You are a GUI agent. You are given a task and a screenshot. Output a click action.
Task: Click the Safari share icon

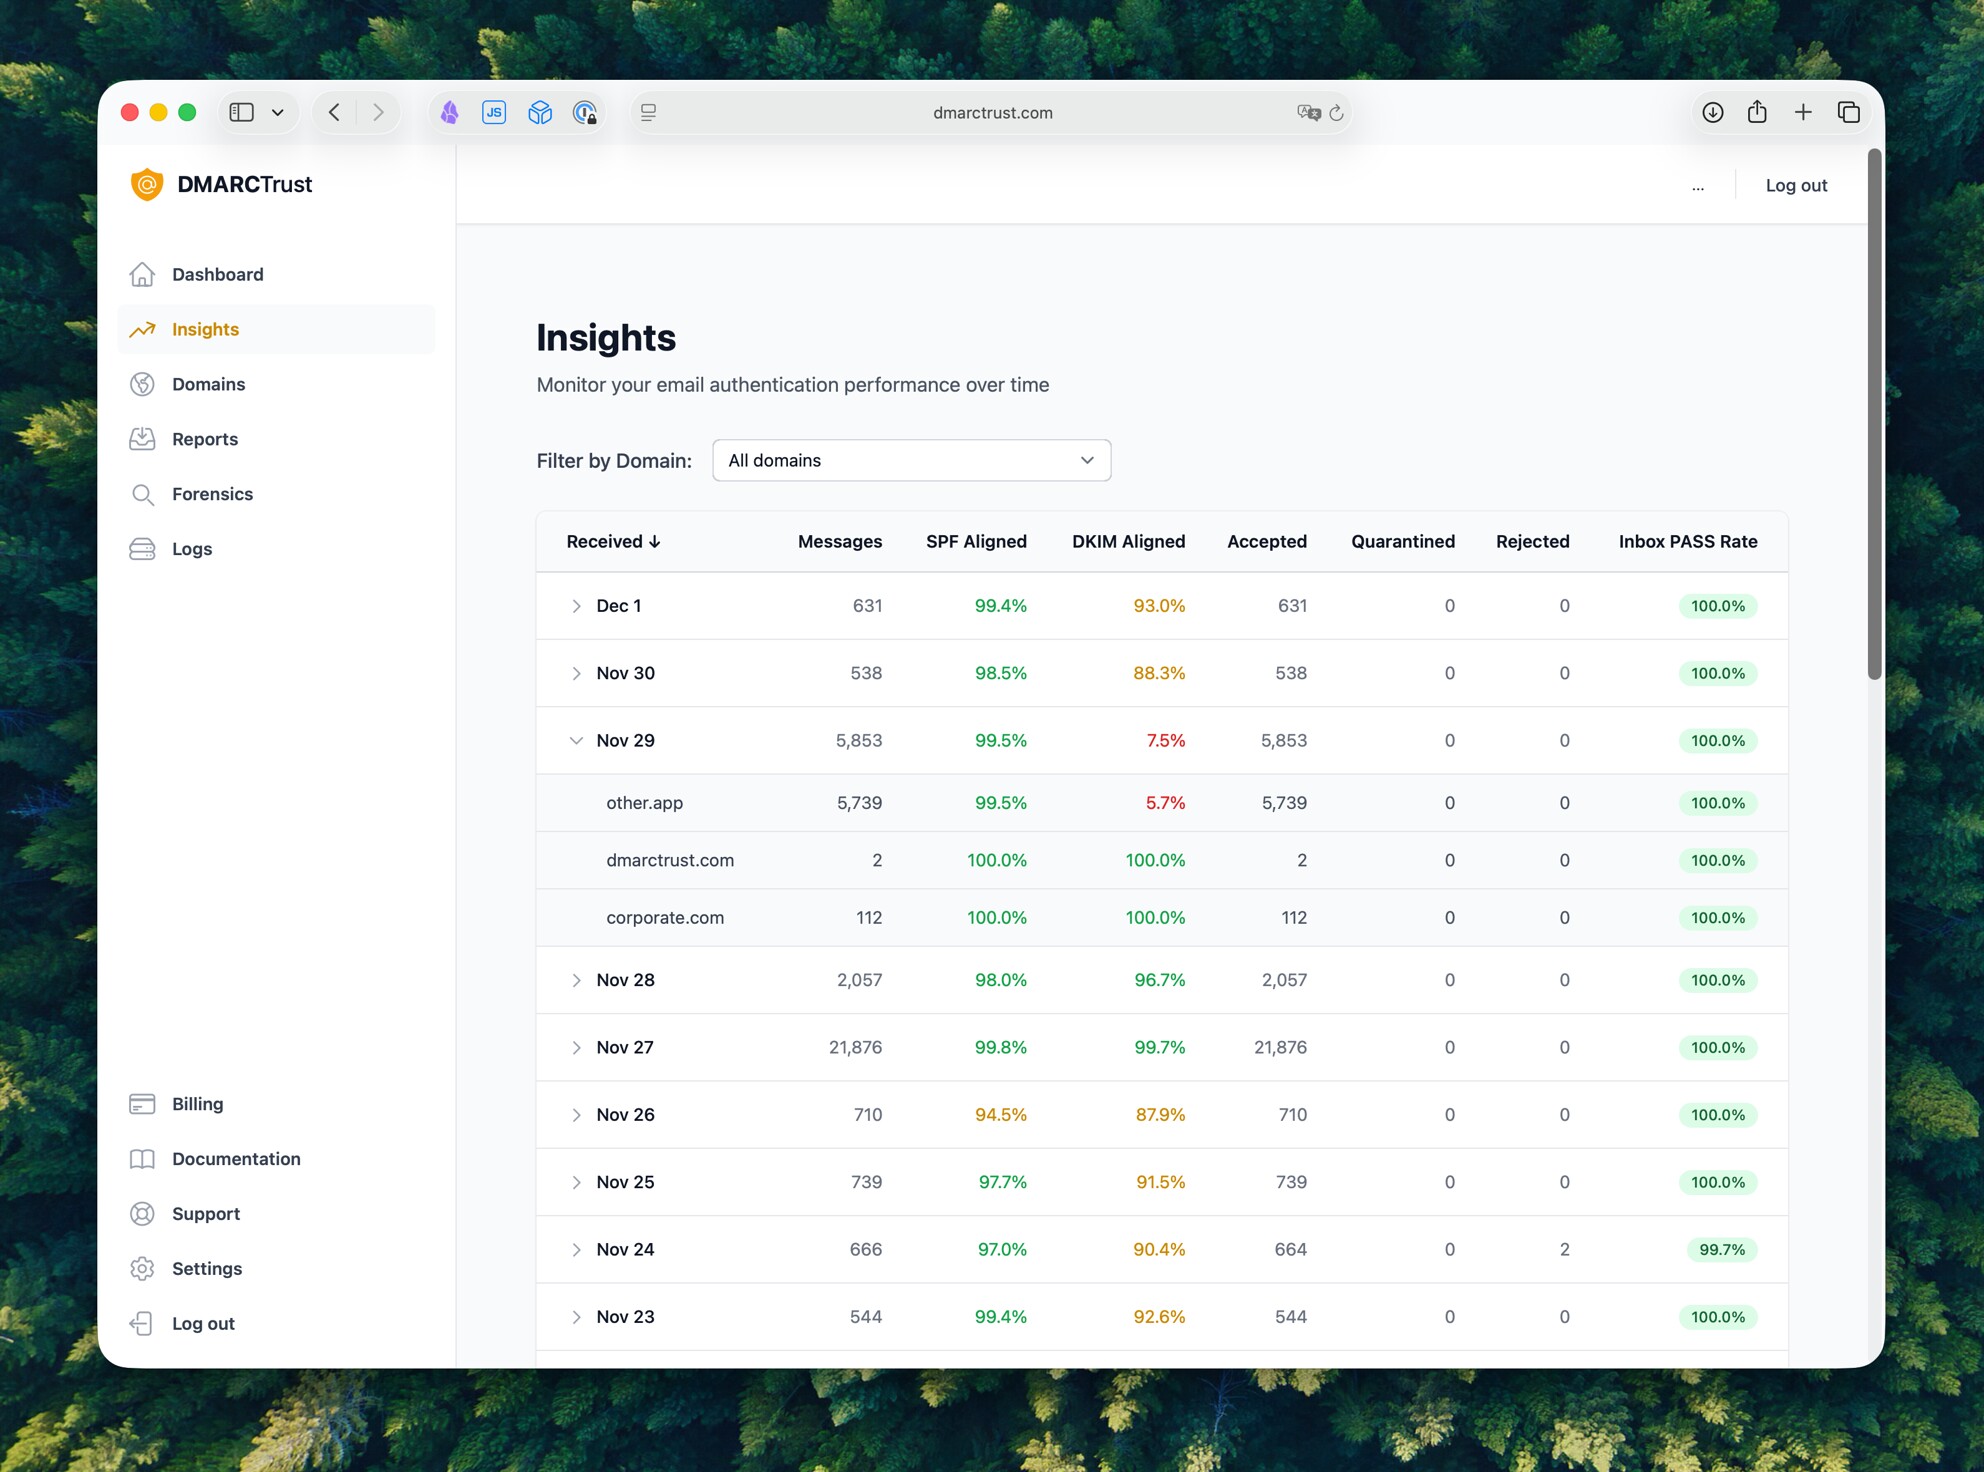1757,113
